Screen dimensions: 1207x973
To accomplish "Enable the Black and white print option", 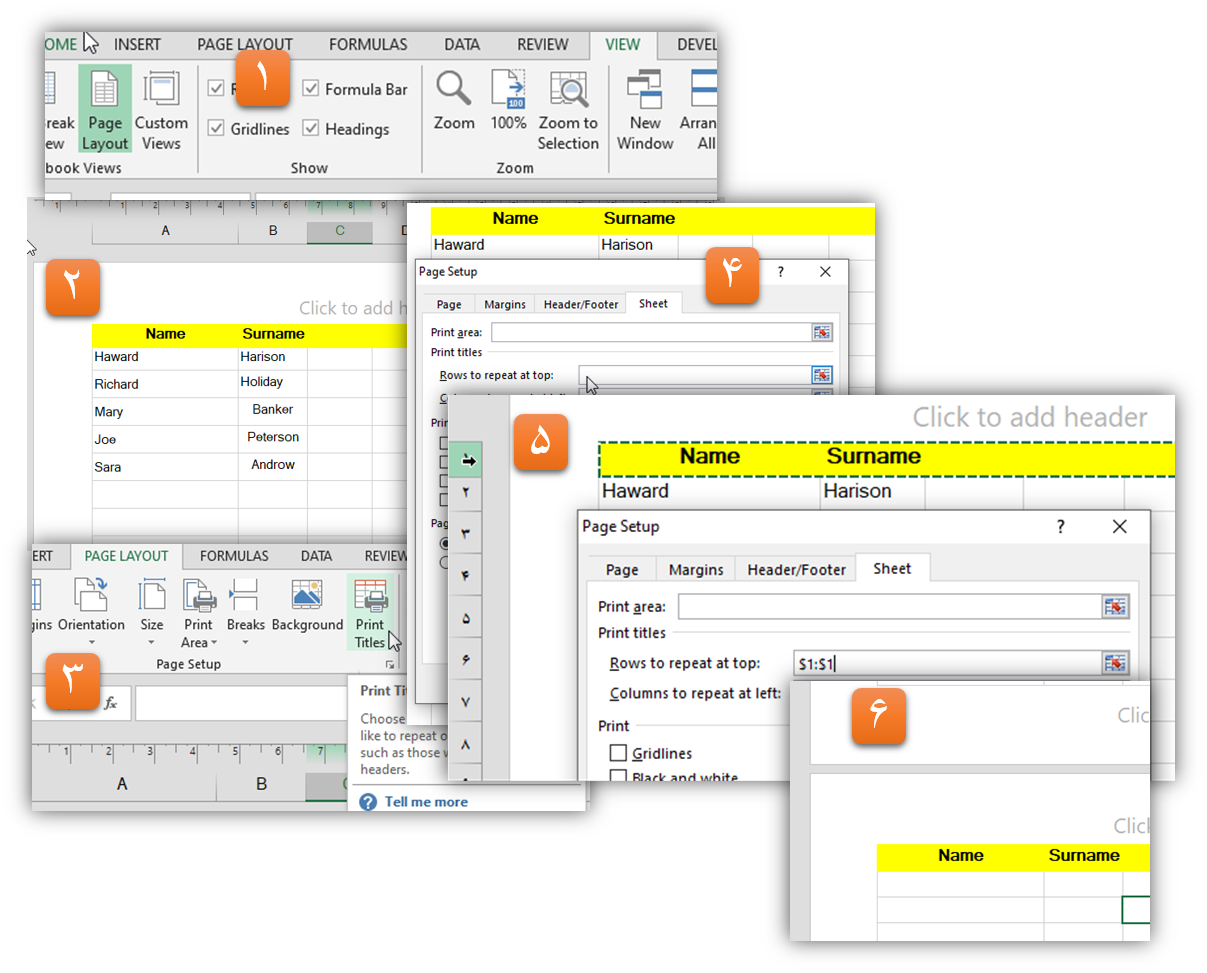I will 619,776.
